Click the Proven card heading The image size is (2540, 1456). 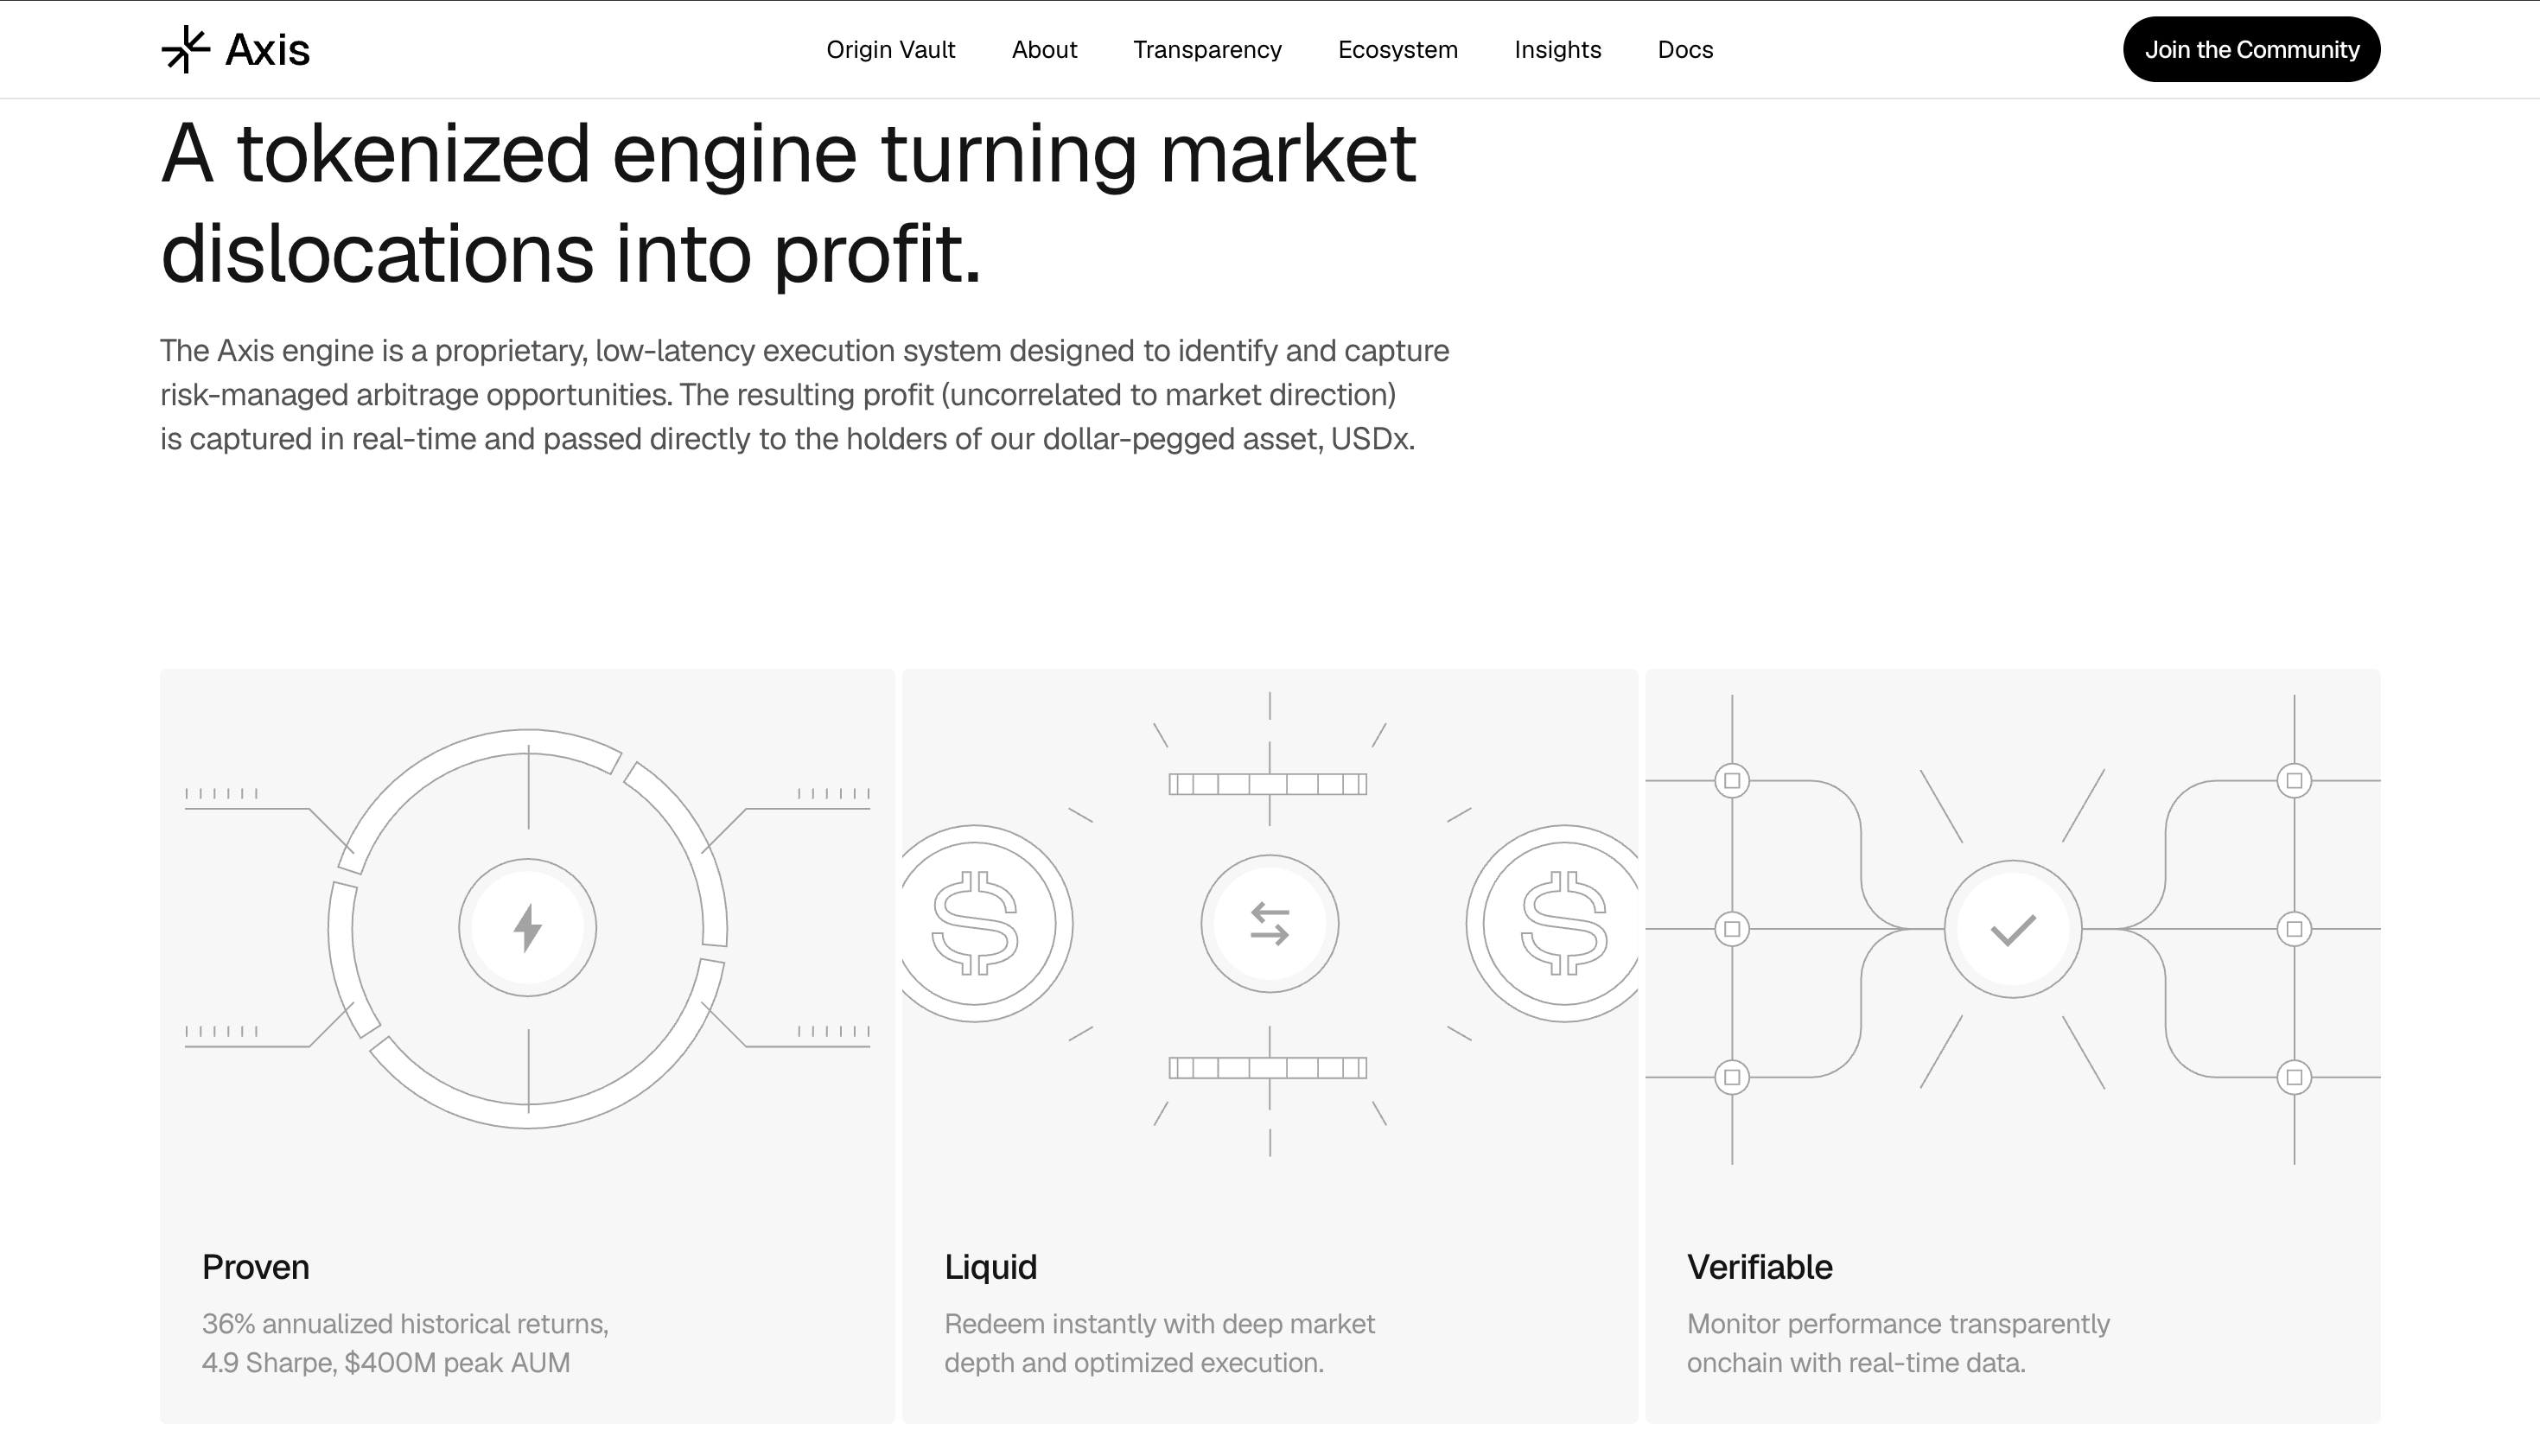(256, 1267)
